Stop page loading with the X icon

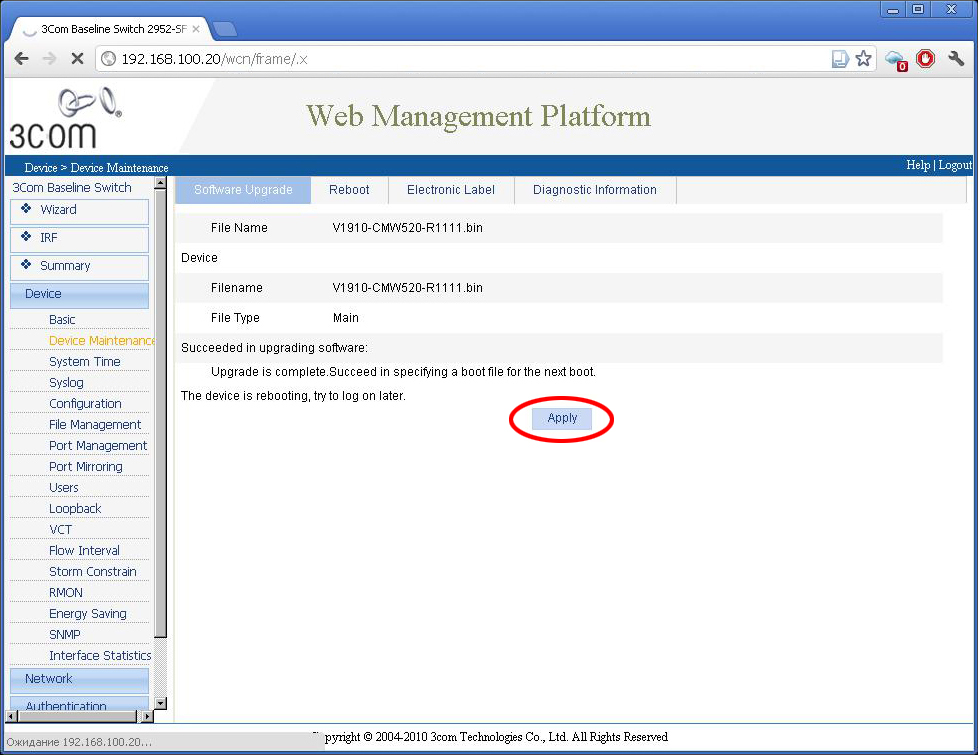click(77, 59)
